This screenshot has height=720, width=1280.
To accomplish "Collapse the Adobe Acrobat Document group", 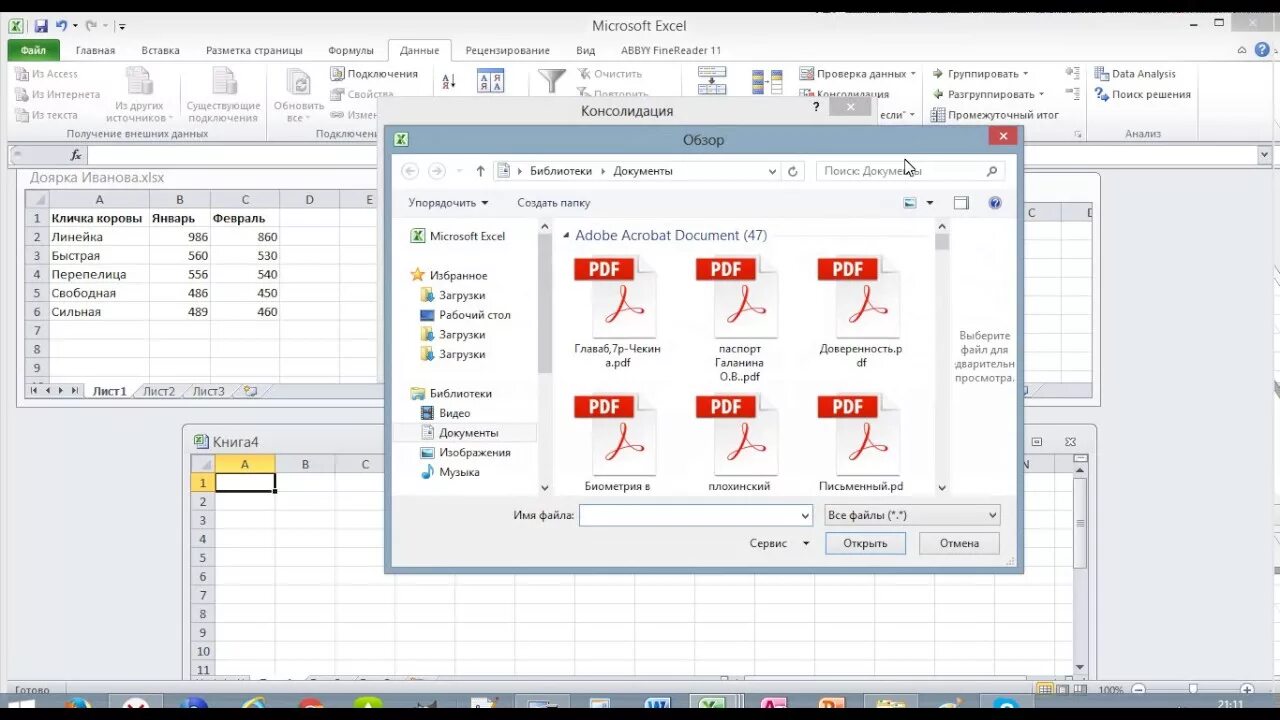I will (x=566, y=236).
